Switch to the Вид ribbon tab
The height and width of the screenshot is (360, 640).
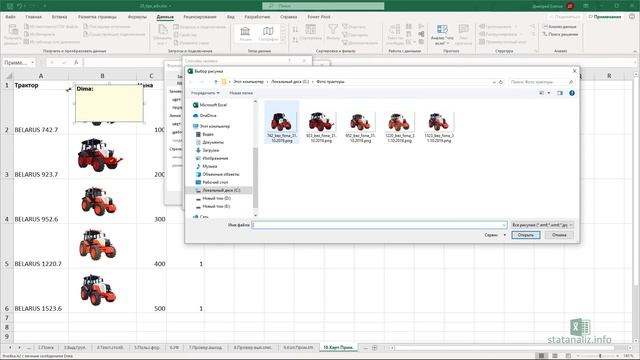231,17
